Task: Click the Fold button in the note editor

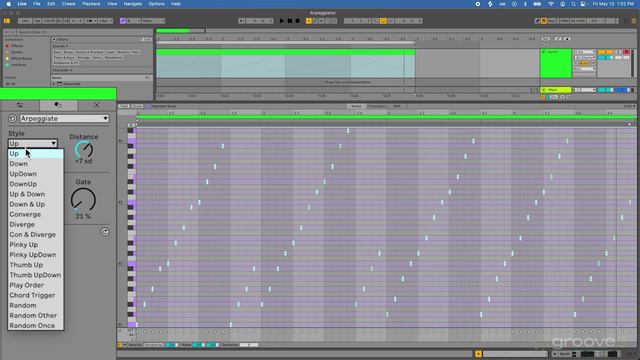Action: coord(124,106)
